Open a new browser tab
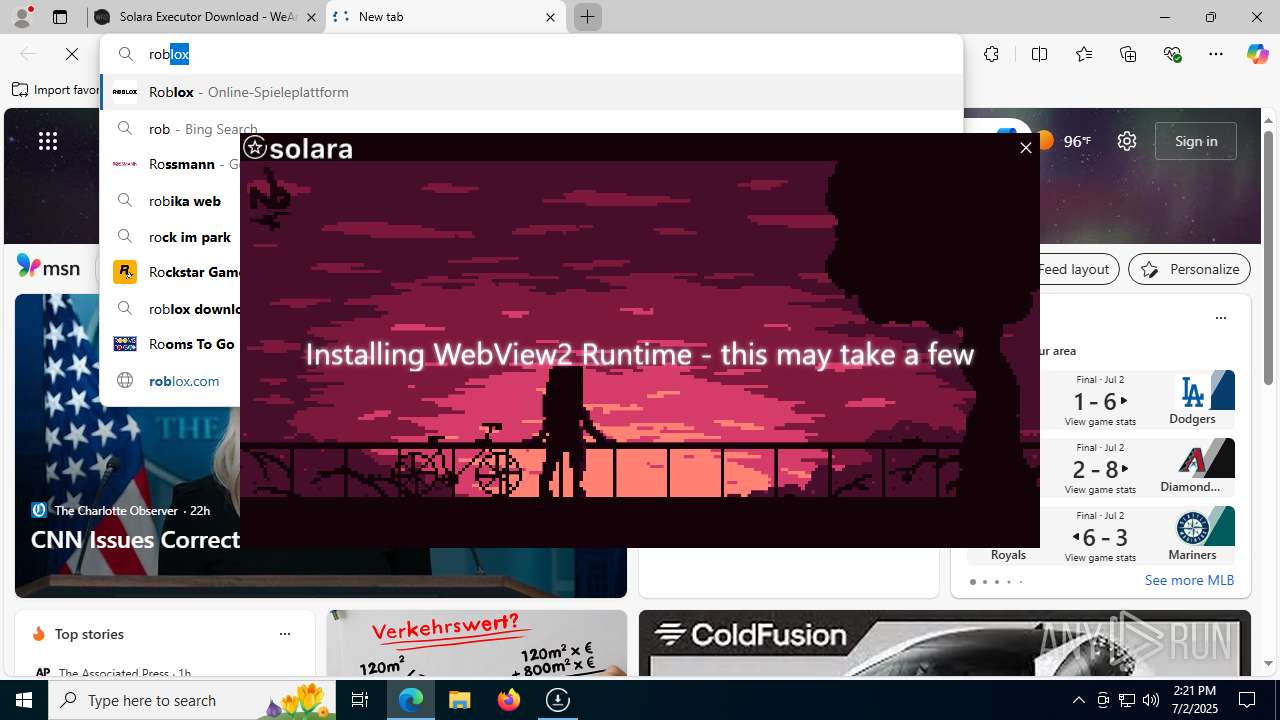This screenshot has height=720, width=1280. [587, 17]
